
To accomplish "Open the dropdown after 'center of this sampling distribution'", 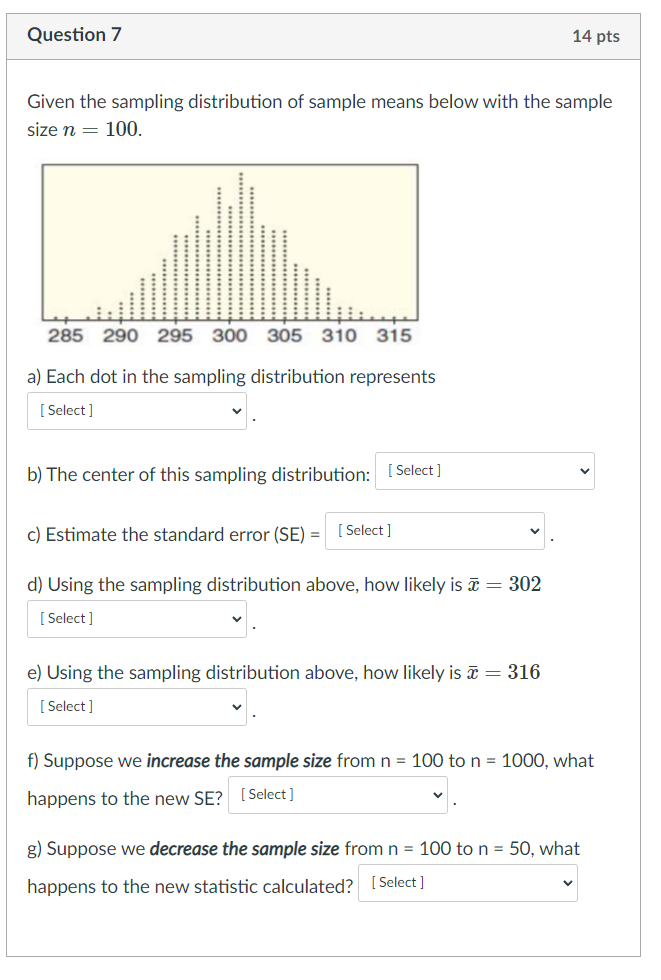I will pyautogui.click(x=485, y=470).
